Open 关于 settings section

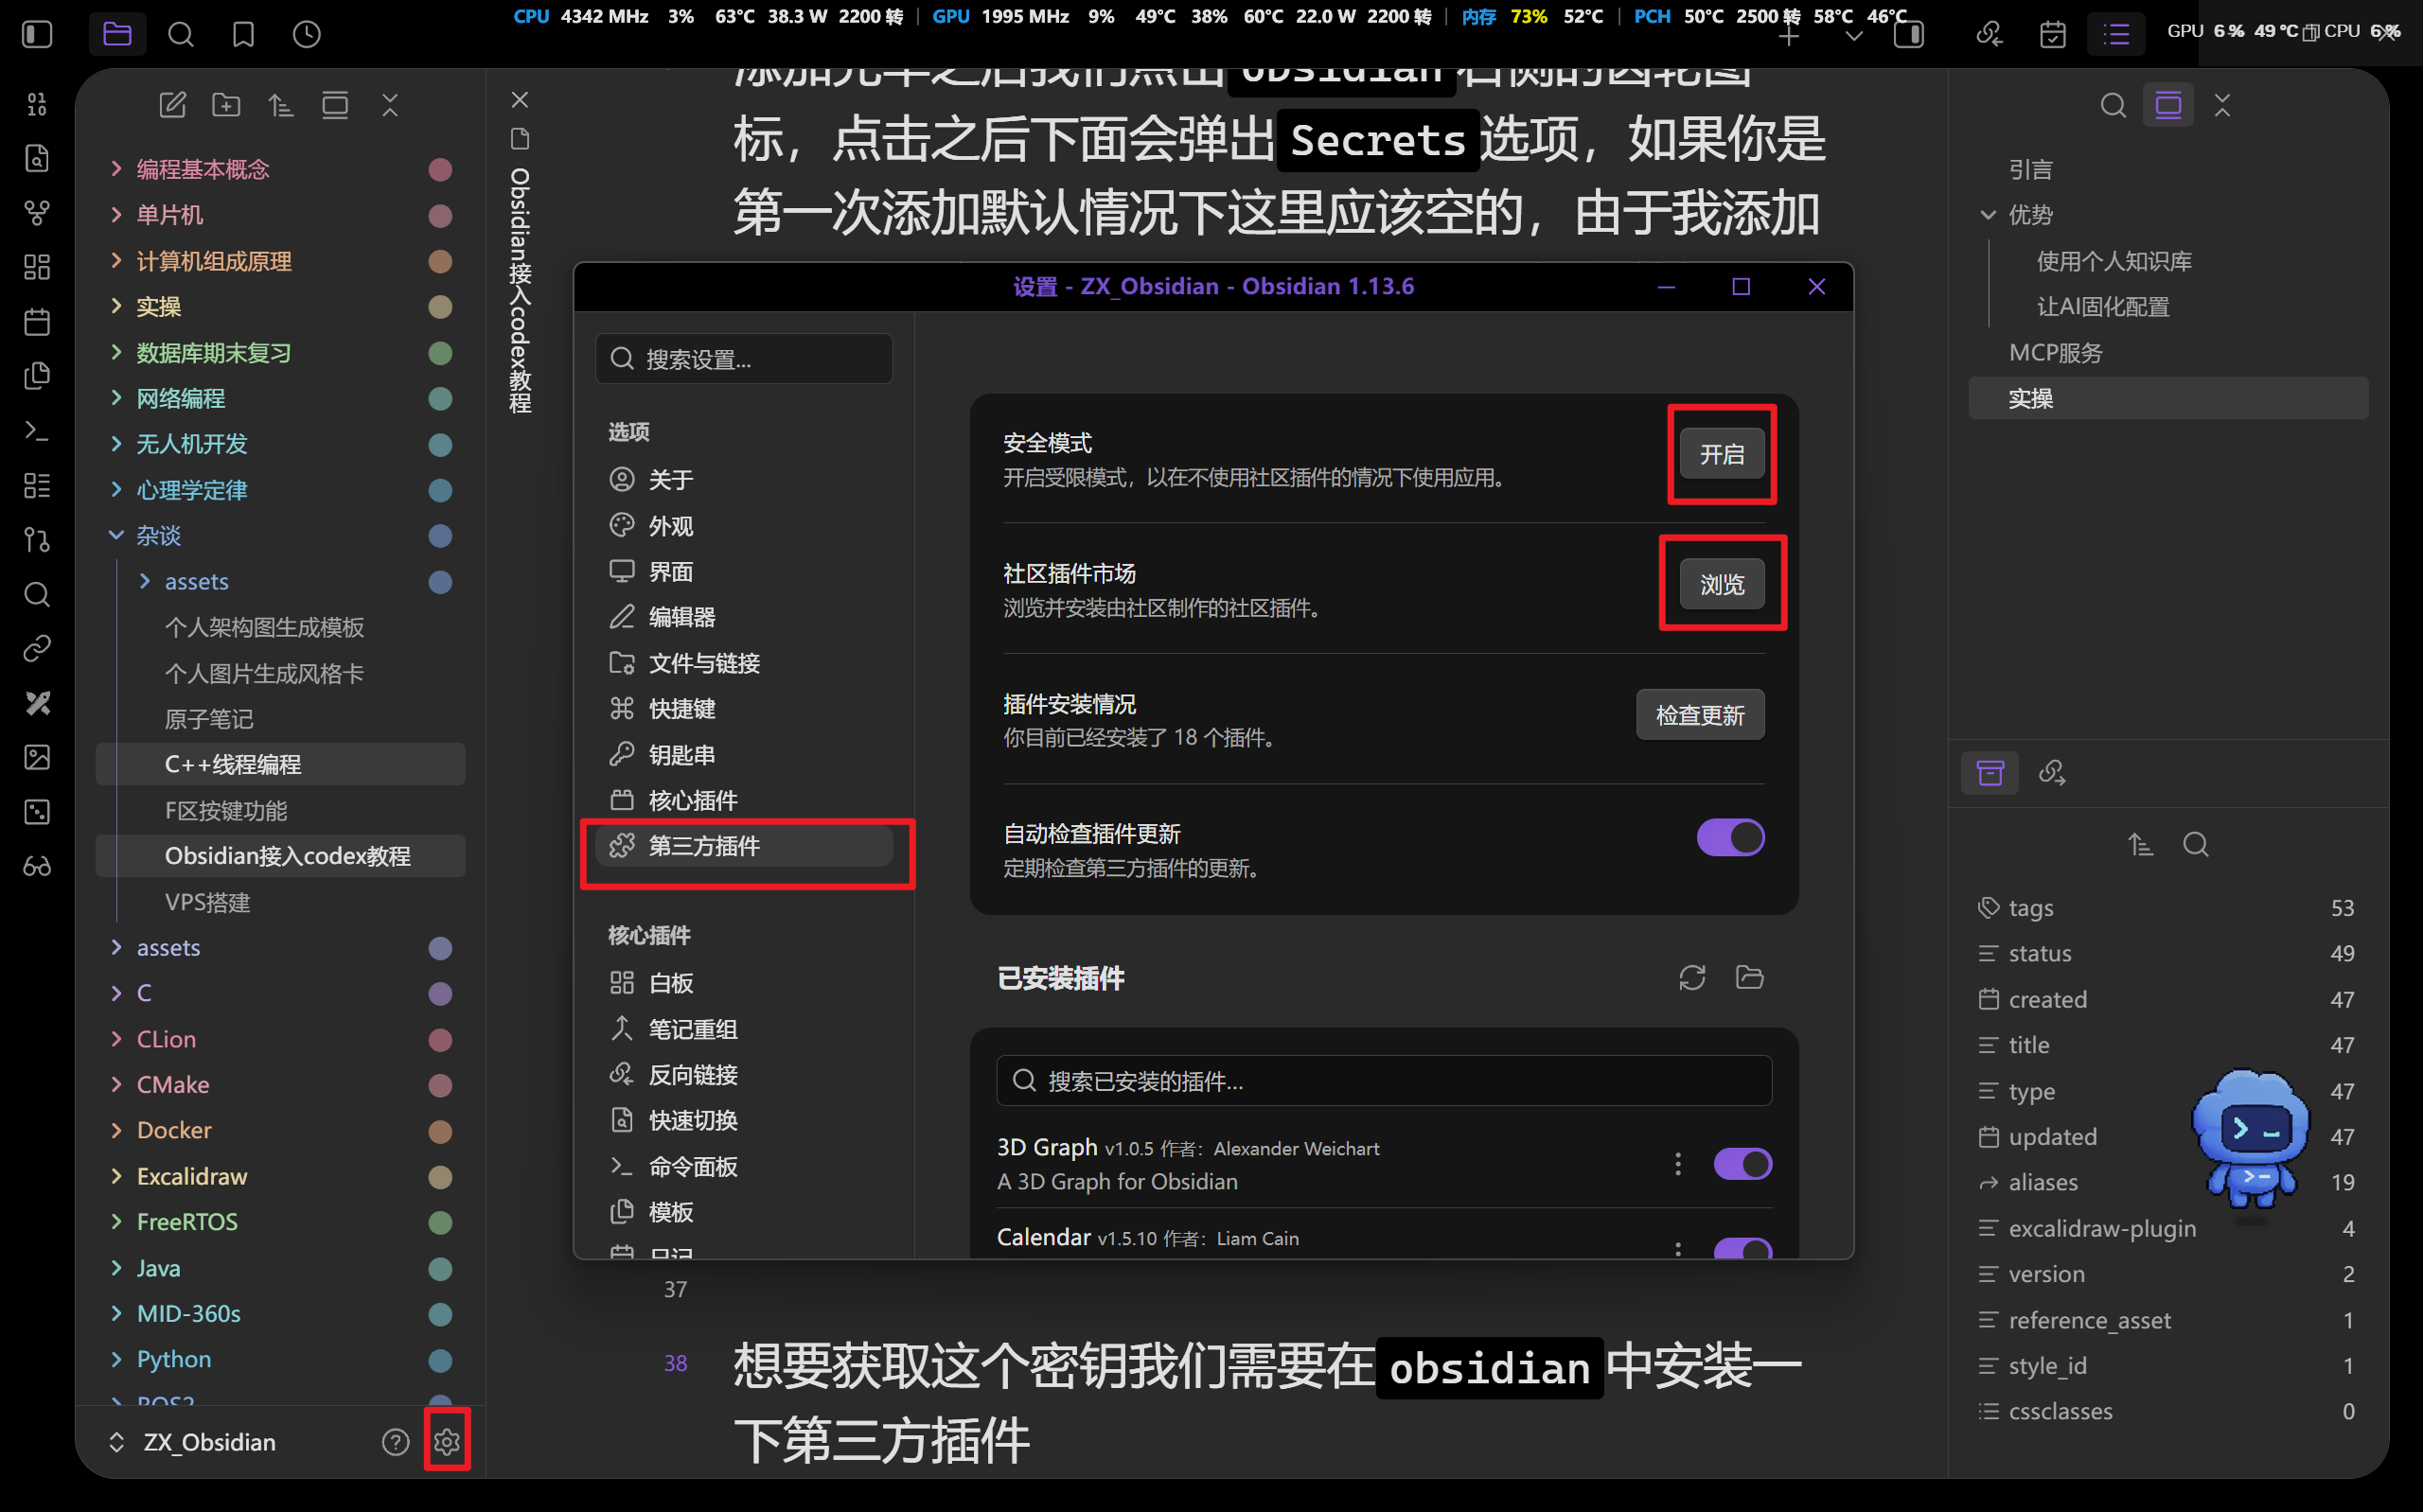coord(744,479)
